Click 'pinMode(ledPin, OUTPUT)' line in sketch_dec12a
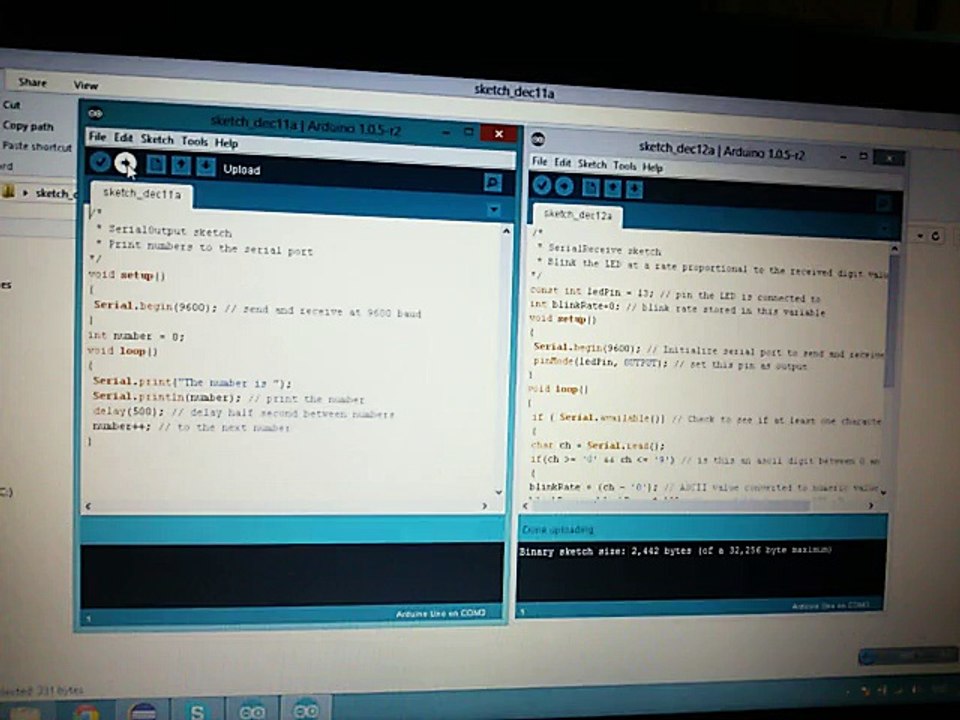 pos(670,364)
